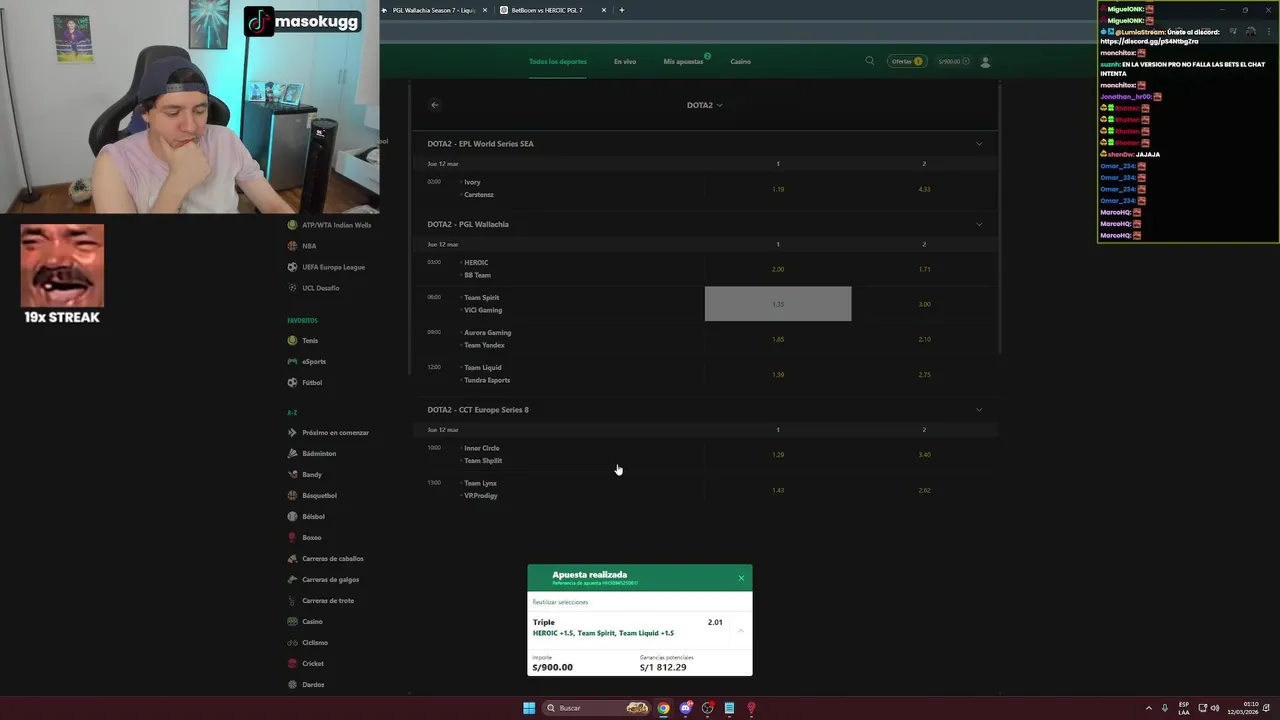
Task: Click the football icon beside UEFA Europa League
Action: click(x=292, y=267)
